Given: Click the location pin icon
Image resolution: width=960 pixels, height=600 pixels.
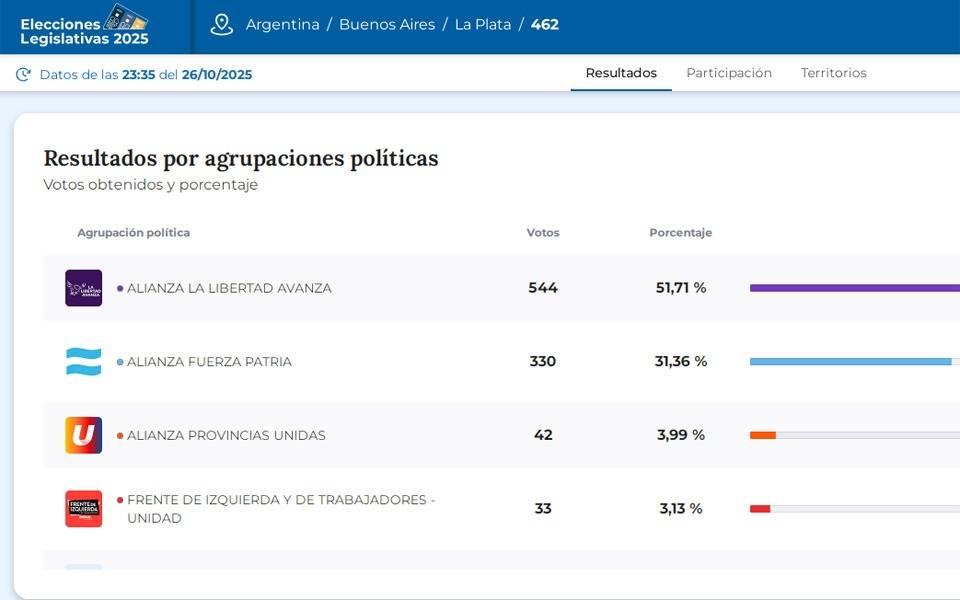Looking at the screenshot, I should click(x=221, y=25).
